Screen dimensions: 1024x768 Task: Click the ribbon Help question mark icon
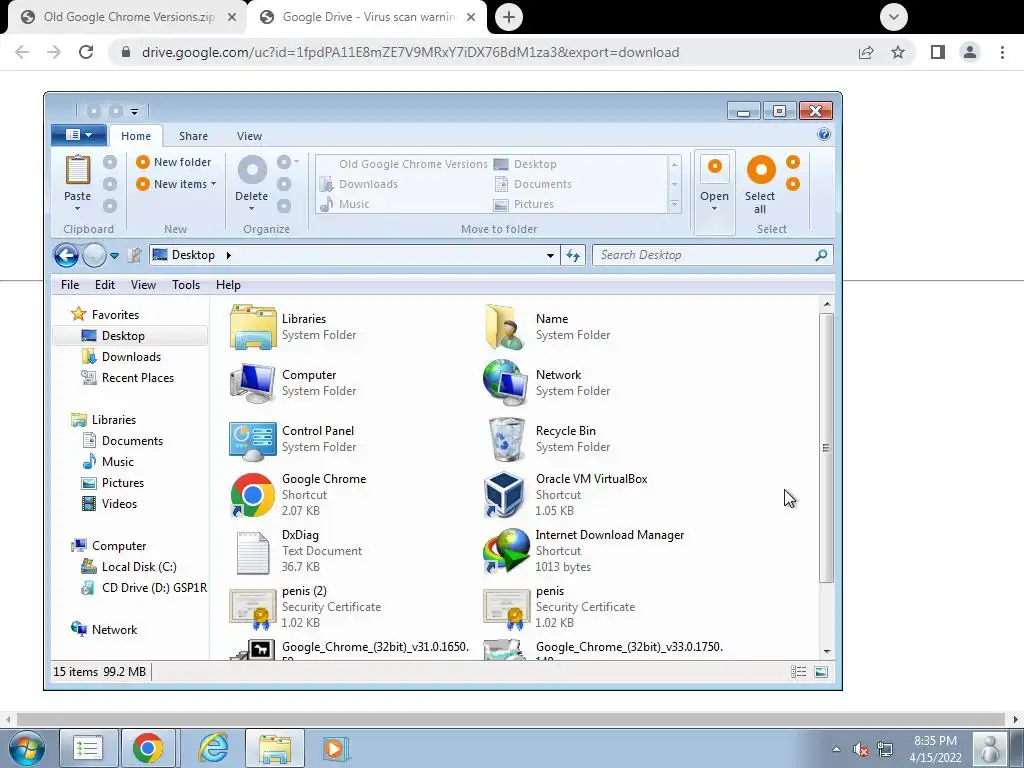[x=824, y=135]
